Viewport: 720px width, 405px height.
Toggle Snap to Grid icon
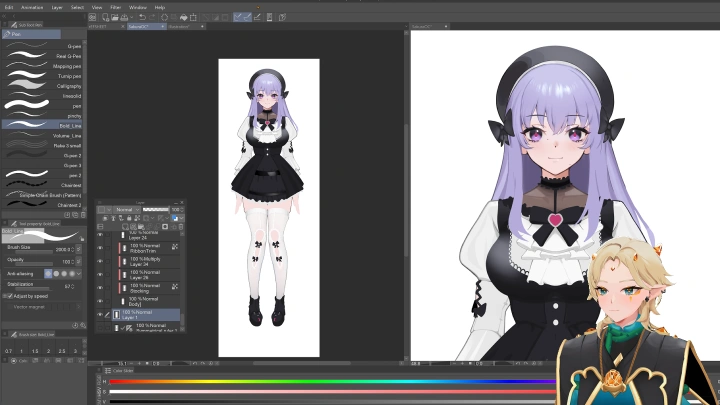(x=257, y=17)
